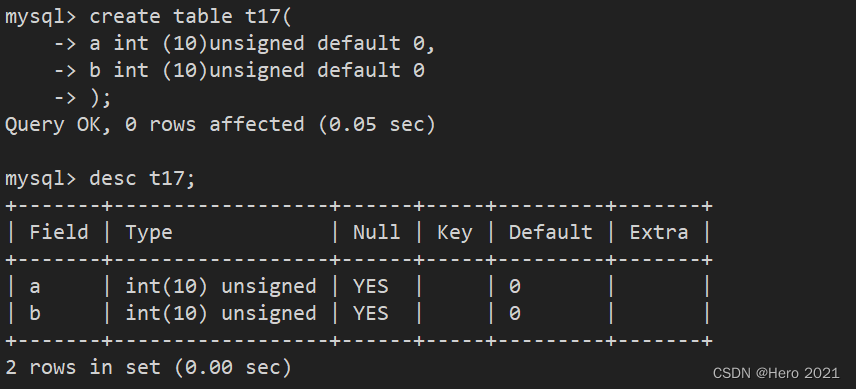Click the YES null value for row a
Viewport: 856px width, 389px height.
[x=371, y=286]
